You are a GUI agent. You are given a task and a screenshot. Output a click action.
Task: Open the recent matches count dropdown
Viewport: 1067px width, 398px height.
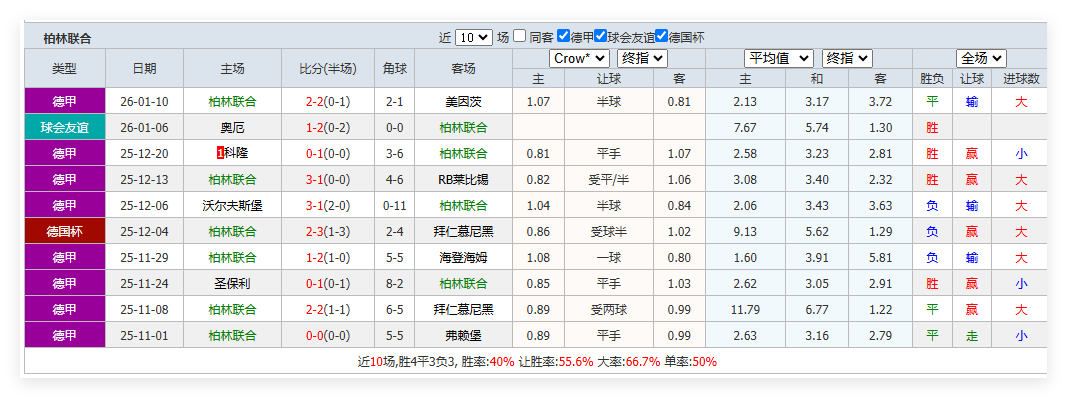[474, 37]
